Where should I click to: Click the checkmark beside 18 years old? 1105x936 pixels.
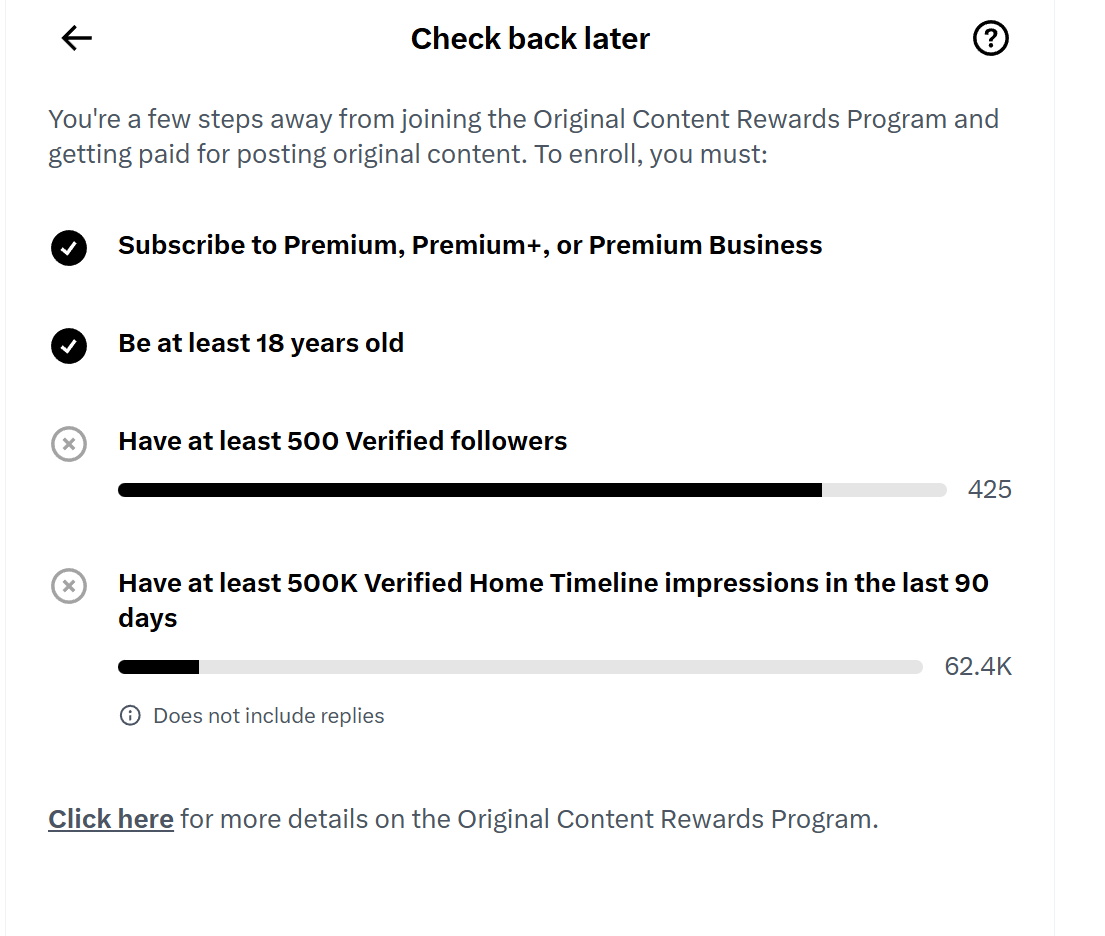point(69,345)
